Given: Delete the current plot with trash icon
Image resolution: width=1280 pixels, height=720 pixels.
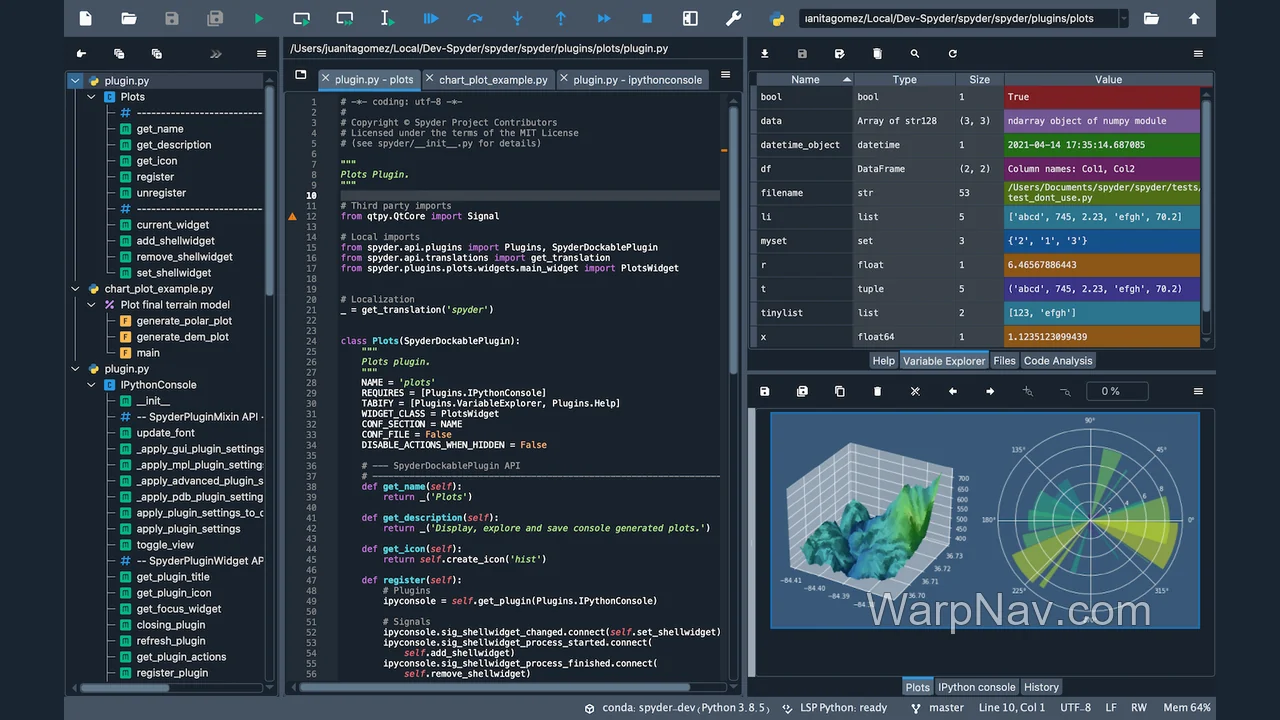Looking at the screenshot, I should pyautogui.click(x=877, y=391).
